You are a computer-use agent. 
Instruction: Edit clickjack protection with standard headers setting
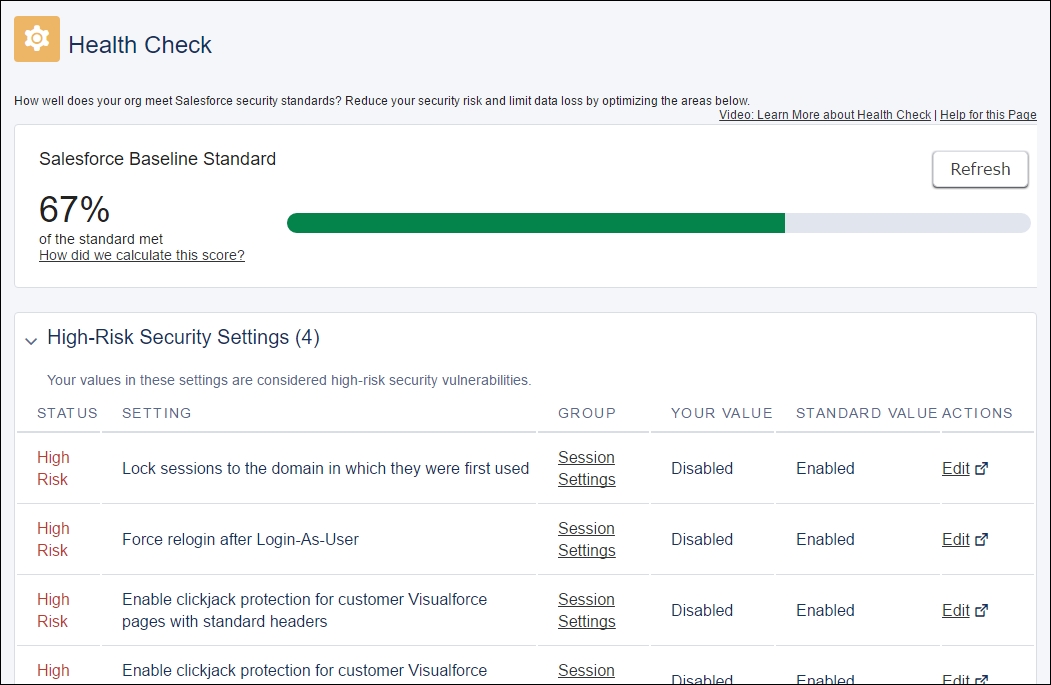click(x=955, y=611)
